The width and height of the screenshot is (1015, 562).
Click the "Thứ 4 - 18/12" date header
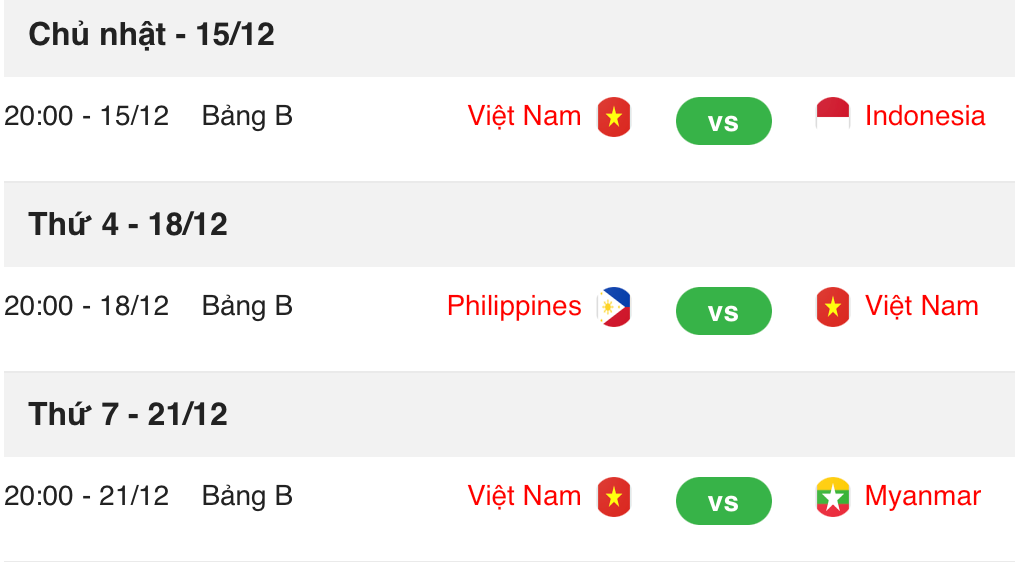point(128,224)
